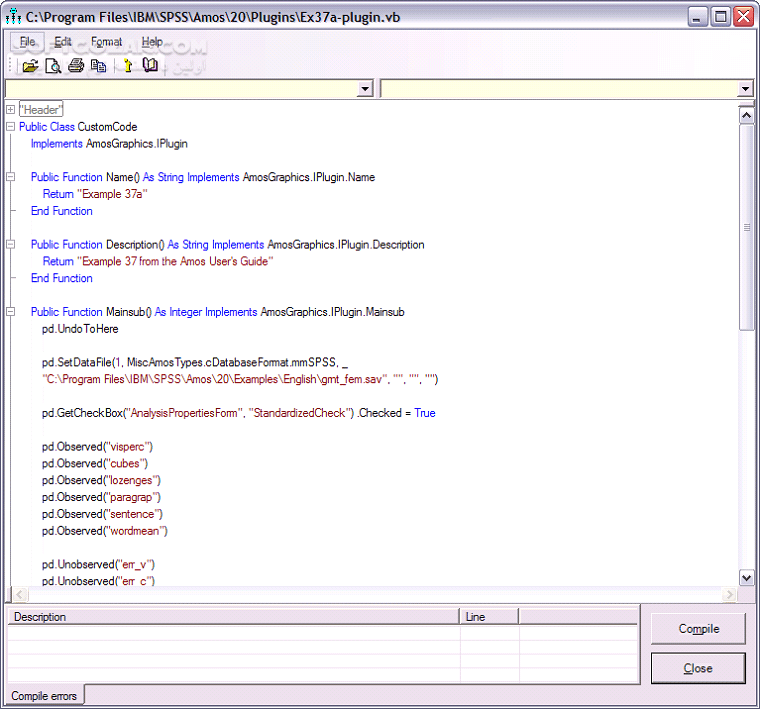Open the left class selector dropdown
The image size is (760, 709).
(365, 89)
